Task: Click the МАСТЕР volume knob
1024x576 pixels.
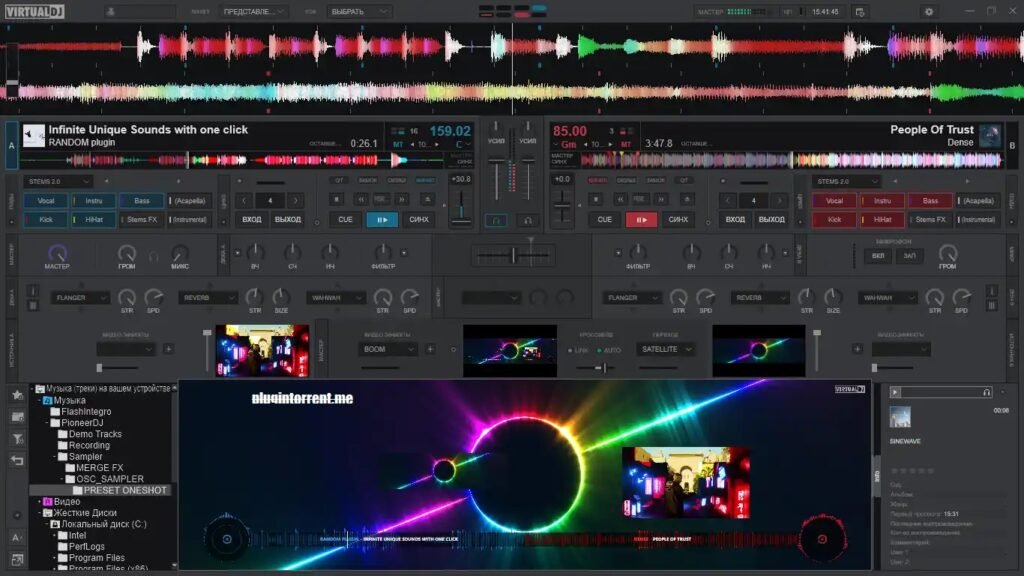Action: tap(57, 253)
